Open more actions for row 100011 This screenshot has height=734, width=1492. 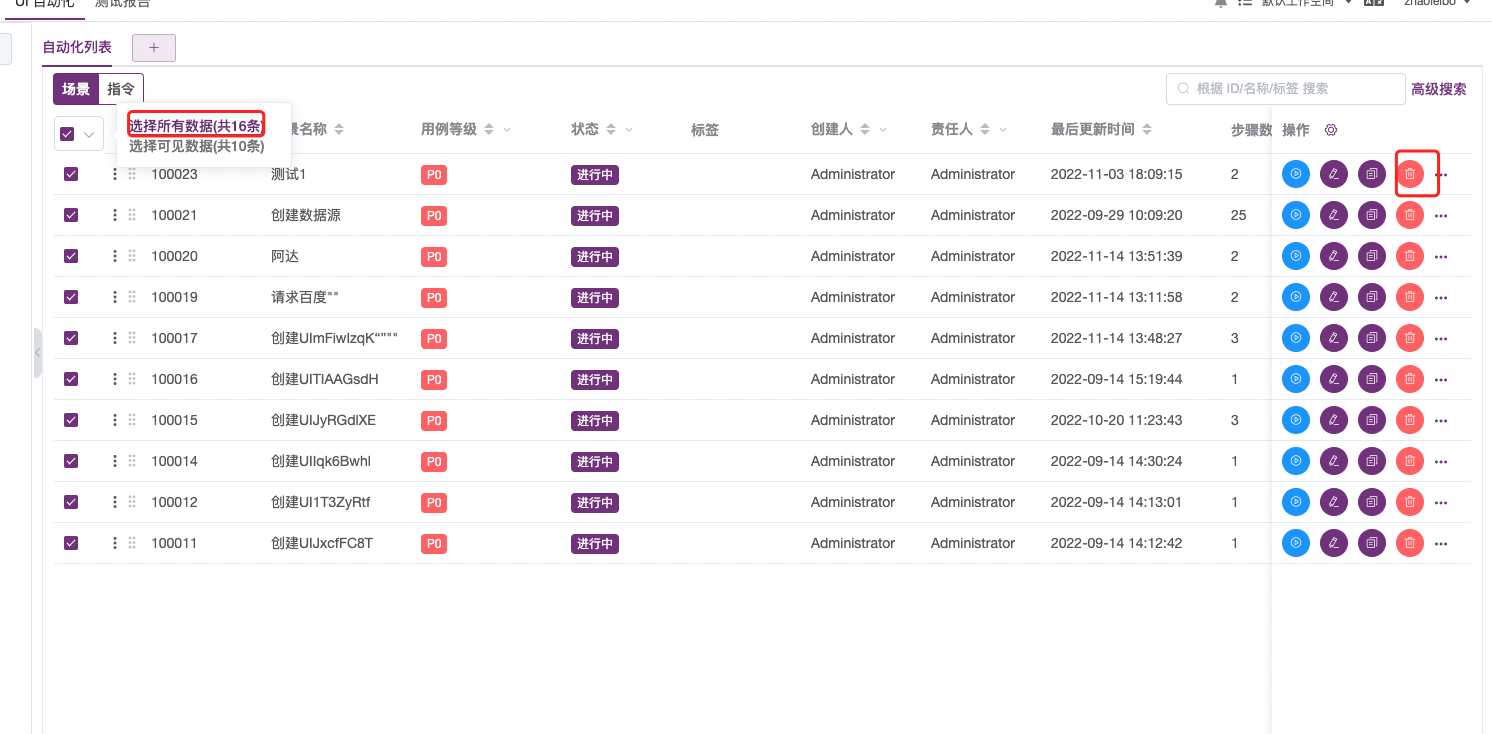point(1441,544)
